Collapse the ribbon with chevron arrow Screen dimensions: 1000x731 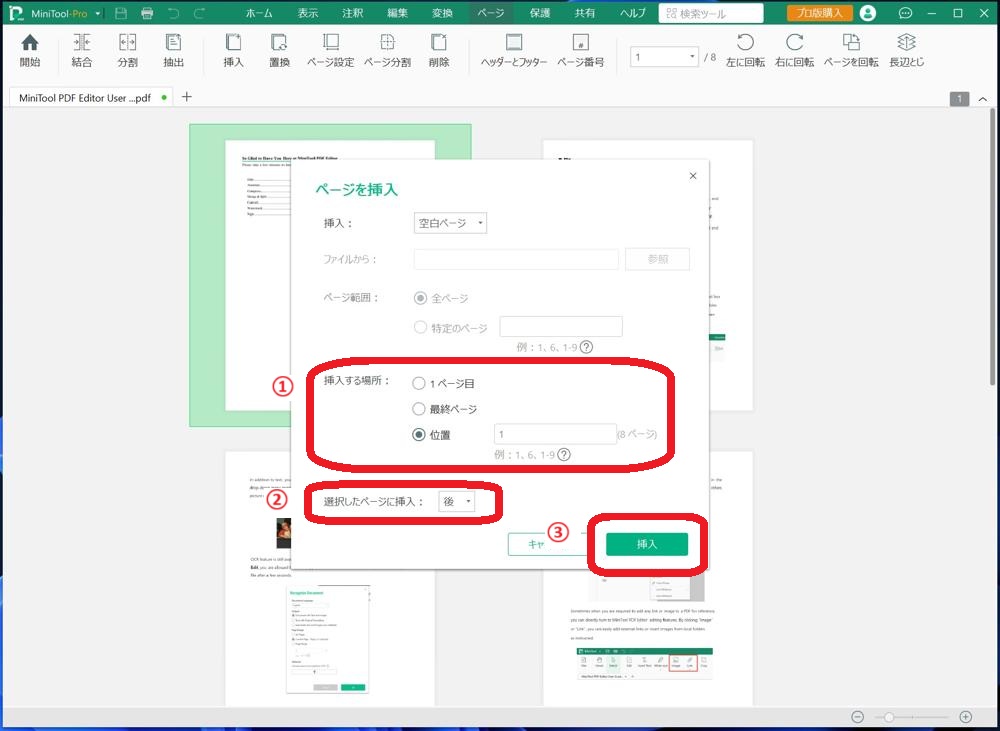[x=983, y=99]
